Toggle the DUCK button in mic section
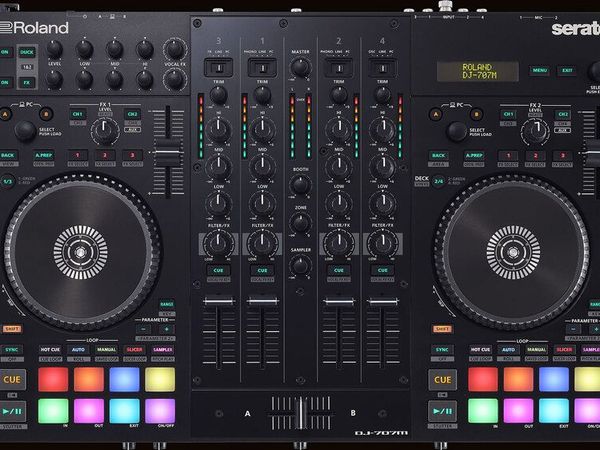Viewport: 600px width, 450px height. tap(27, 52)
